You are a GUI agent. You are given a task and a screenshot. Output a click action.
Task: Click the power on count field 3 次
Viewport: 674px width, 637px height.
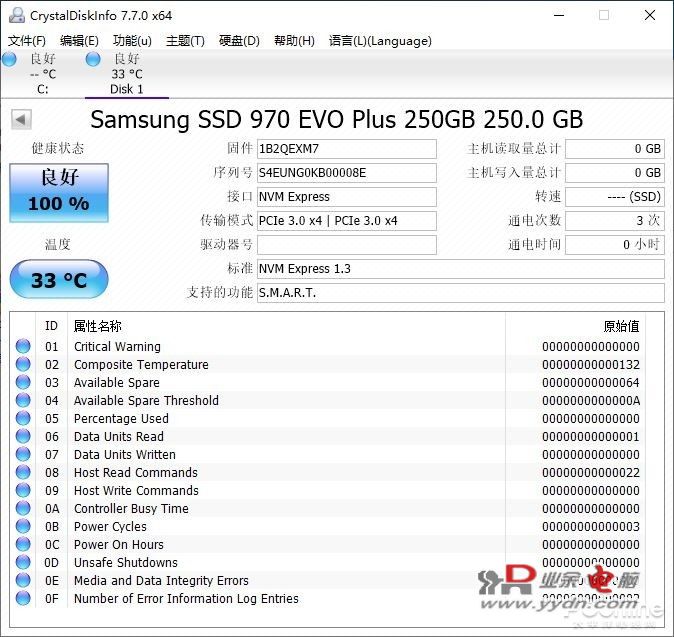615,221
